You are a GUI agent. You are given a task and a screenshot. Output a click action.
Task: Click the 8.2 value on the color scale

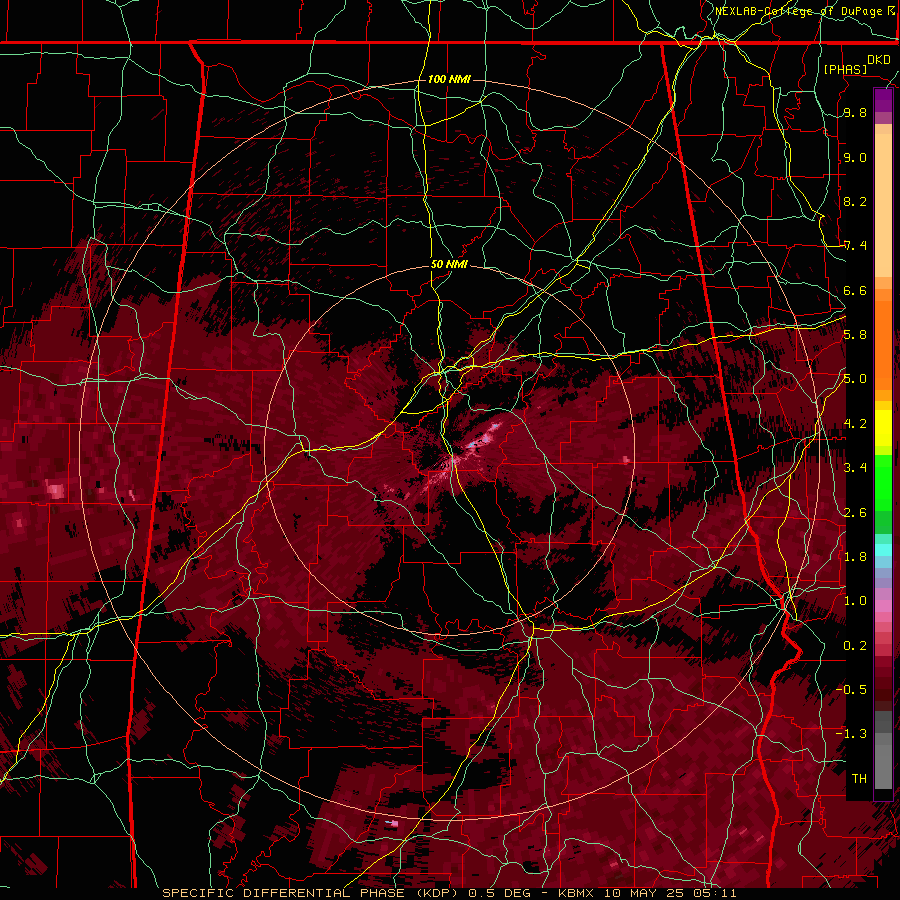coord(855,201)
